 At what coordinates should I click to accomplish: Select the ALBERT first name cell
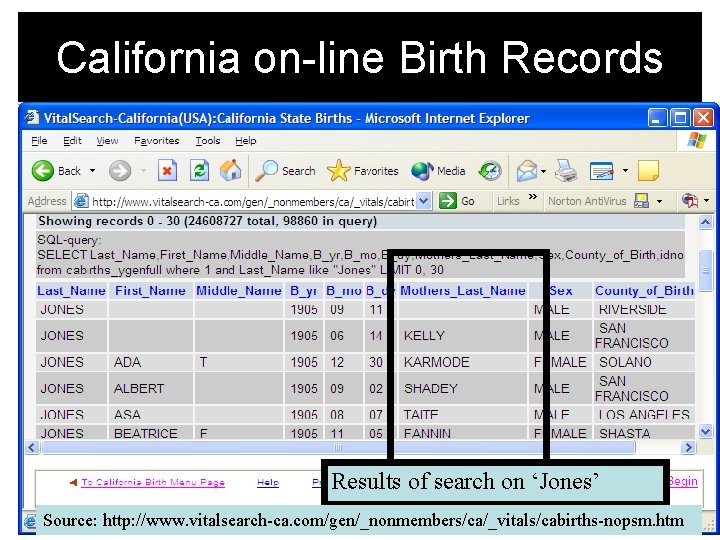(151, 388)
